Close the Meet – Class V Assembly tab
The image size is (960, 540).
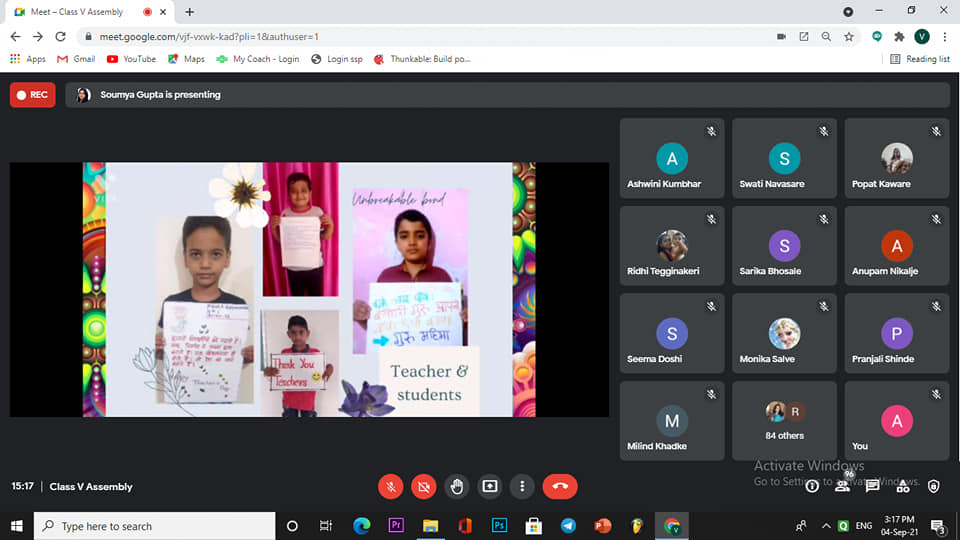coord(163,12)
